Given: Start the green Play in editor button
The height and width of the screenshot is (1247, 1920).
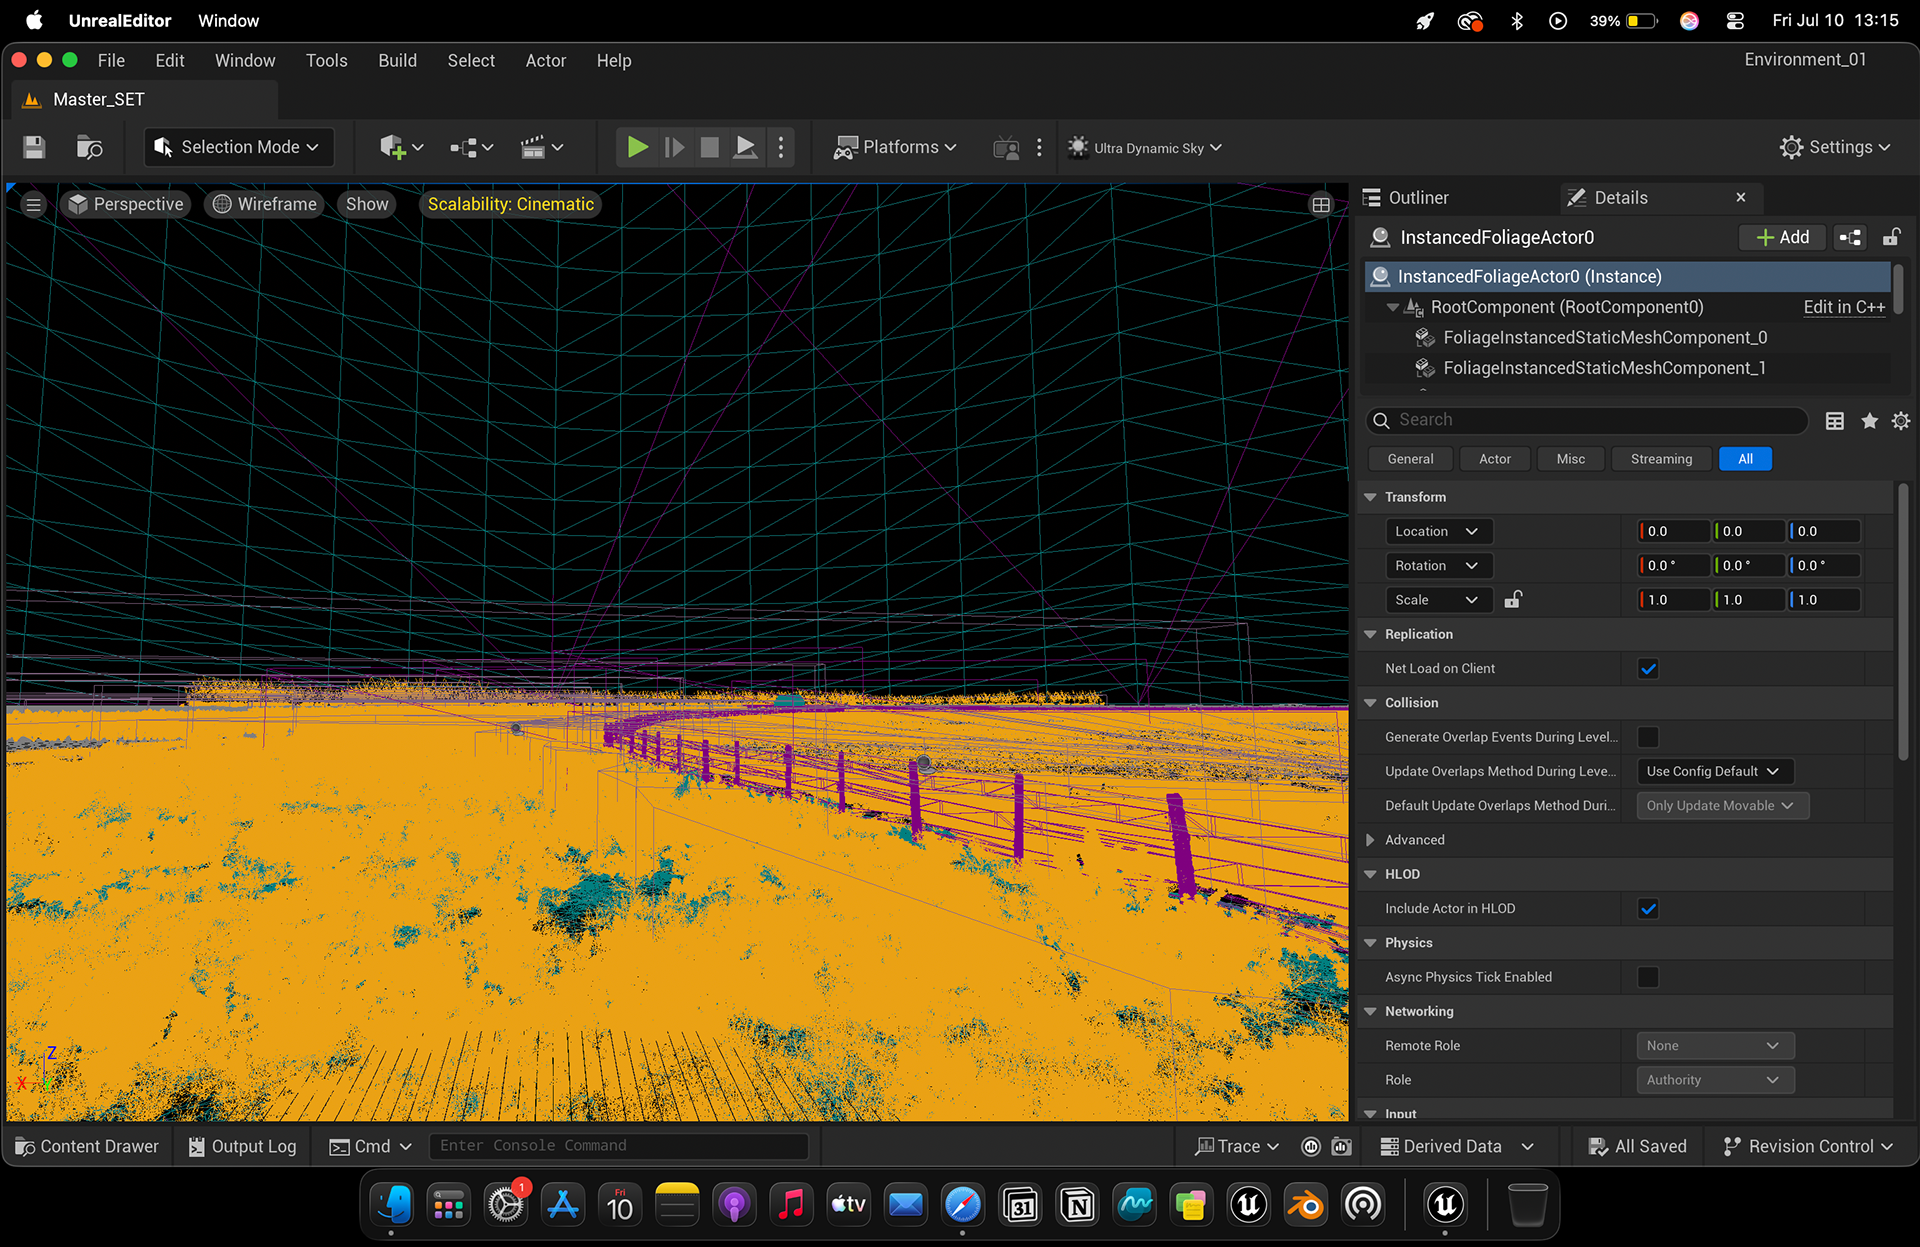Looking at the screenshot, I should click(637, 147).
